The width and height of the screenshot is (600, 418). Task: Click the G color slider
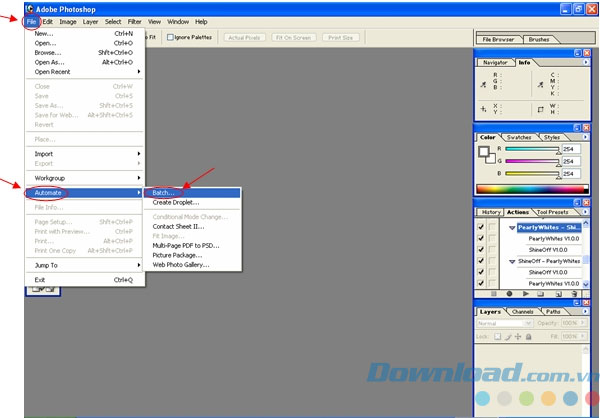pos(532,161)
